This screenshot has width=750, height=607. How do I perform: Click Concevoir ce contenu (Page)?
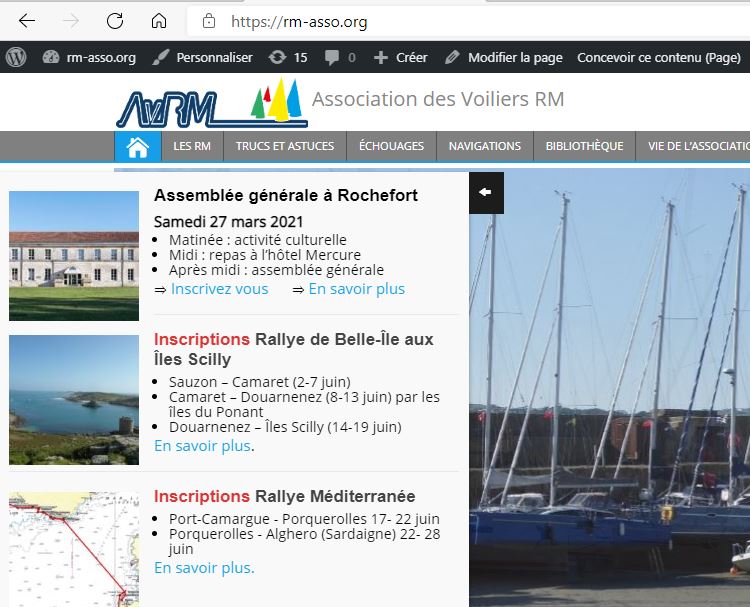pos(659,57)
